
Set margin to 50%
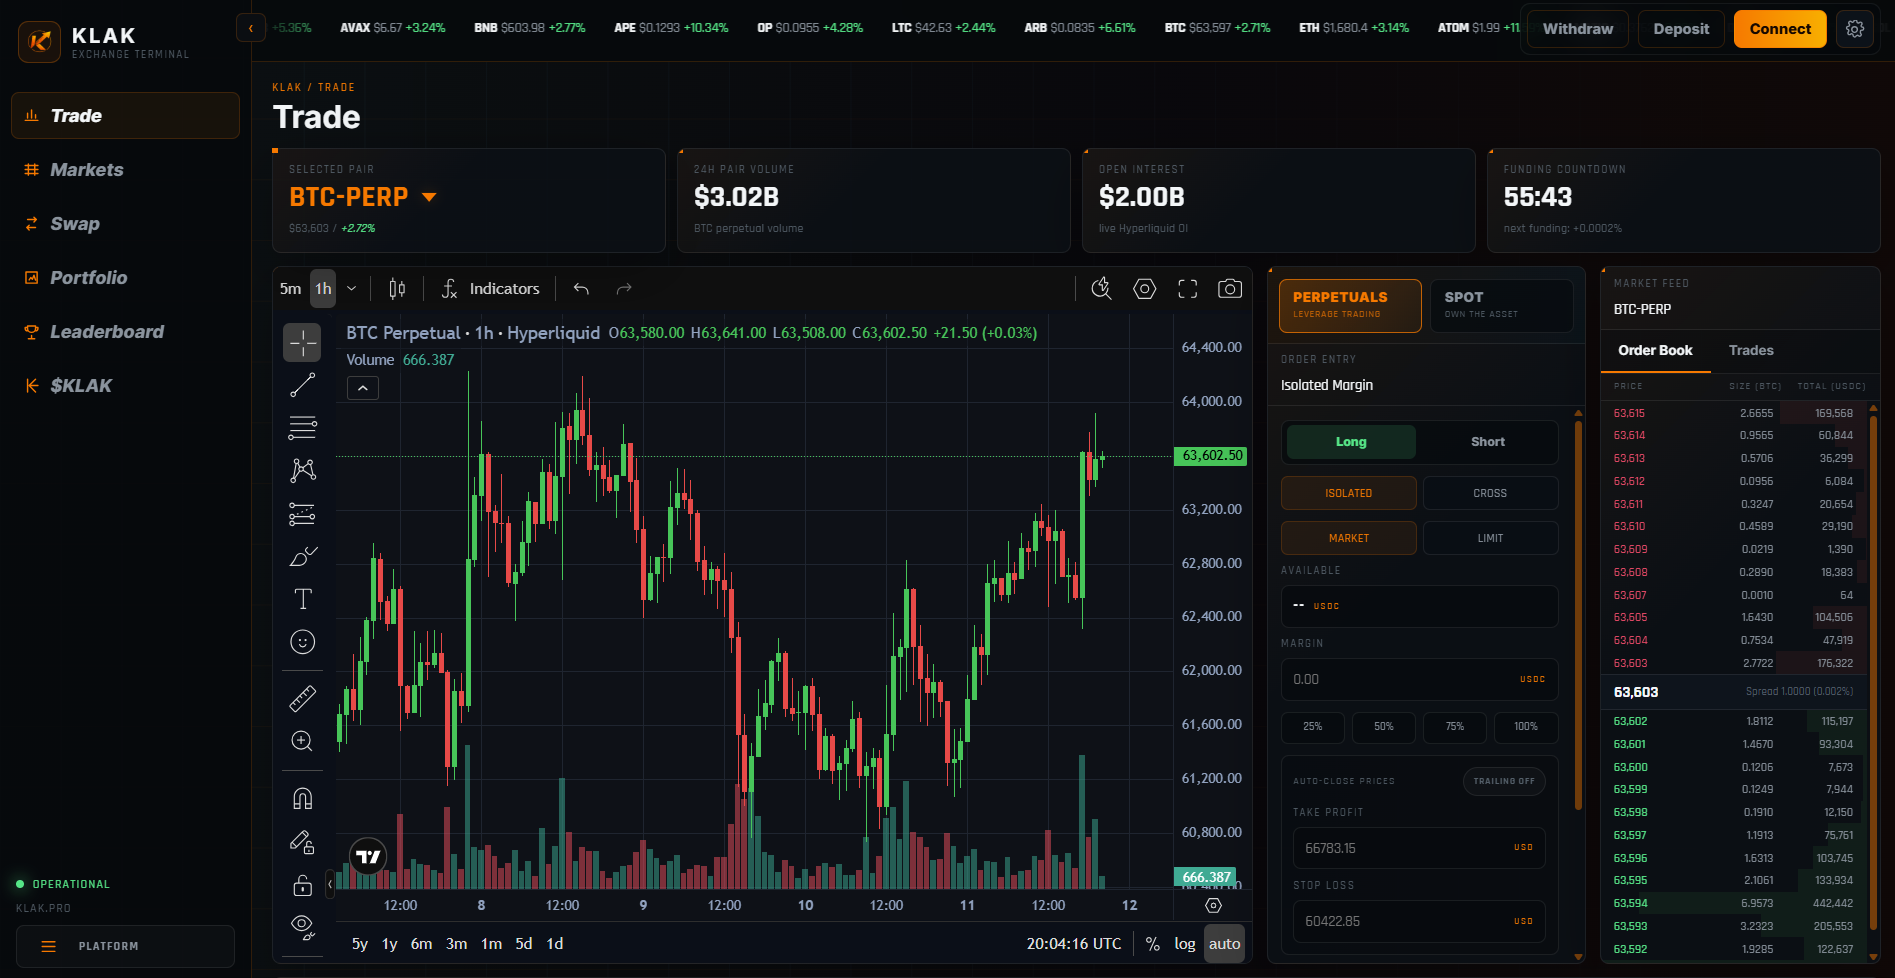coord(1384,726)
